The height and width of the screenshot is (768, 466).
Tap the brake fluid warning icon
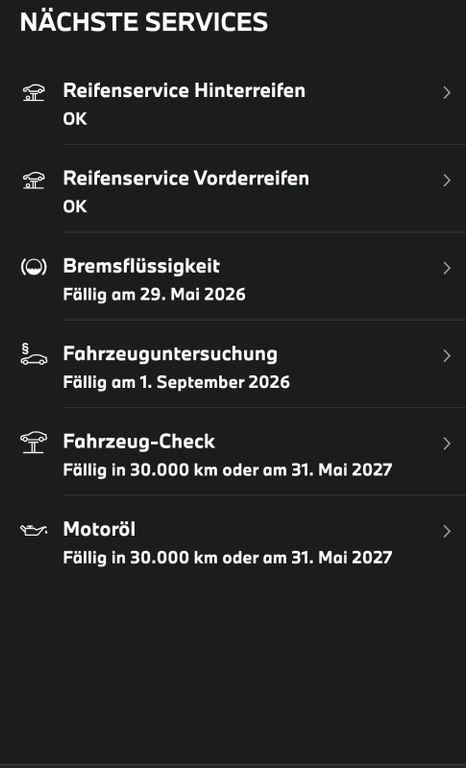[x=34, y=267]
